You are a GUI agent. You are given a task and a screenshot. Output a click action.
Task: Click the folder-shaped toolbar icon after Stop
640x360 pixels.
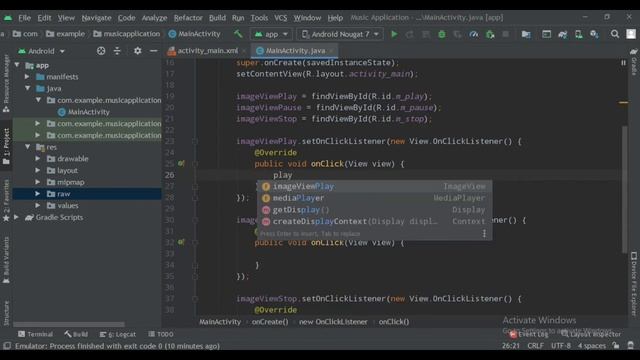[526, 34]
